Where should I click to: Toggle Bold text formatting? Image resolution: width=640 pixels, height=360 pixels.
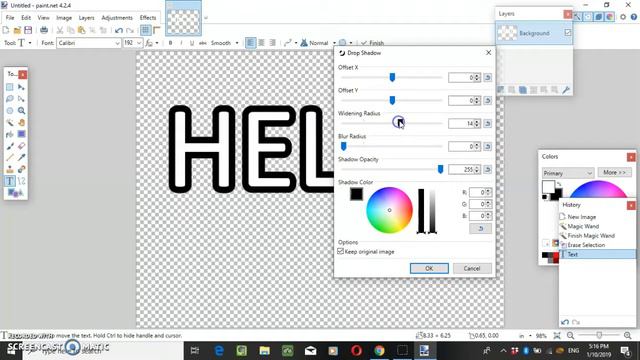[171, 43]
